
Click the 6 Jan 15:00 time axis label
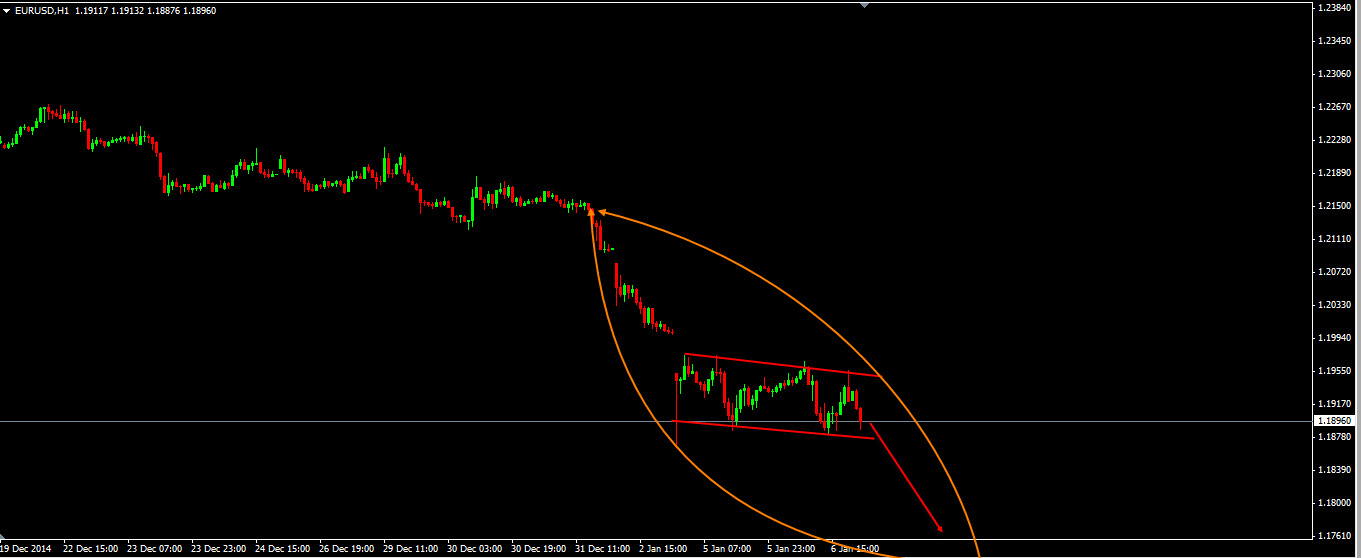[854, 549]
